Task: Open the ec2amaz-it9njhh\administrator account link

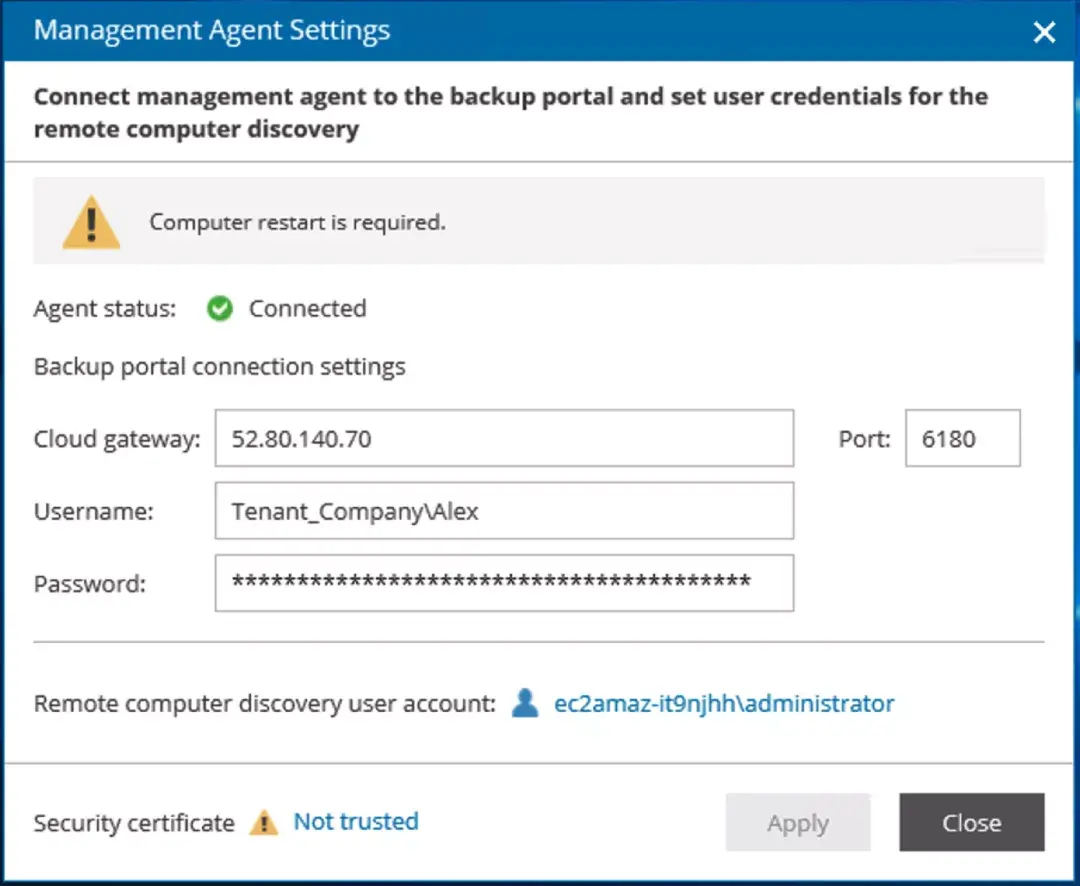Action: coord(724,703)
